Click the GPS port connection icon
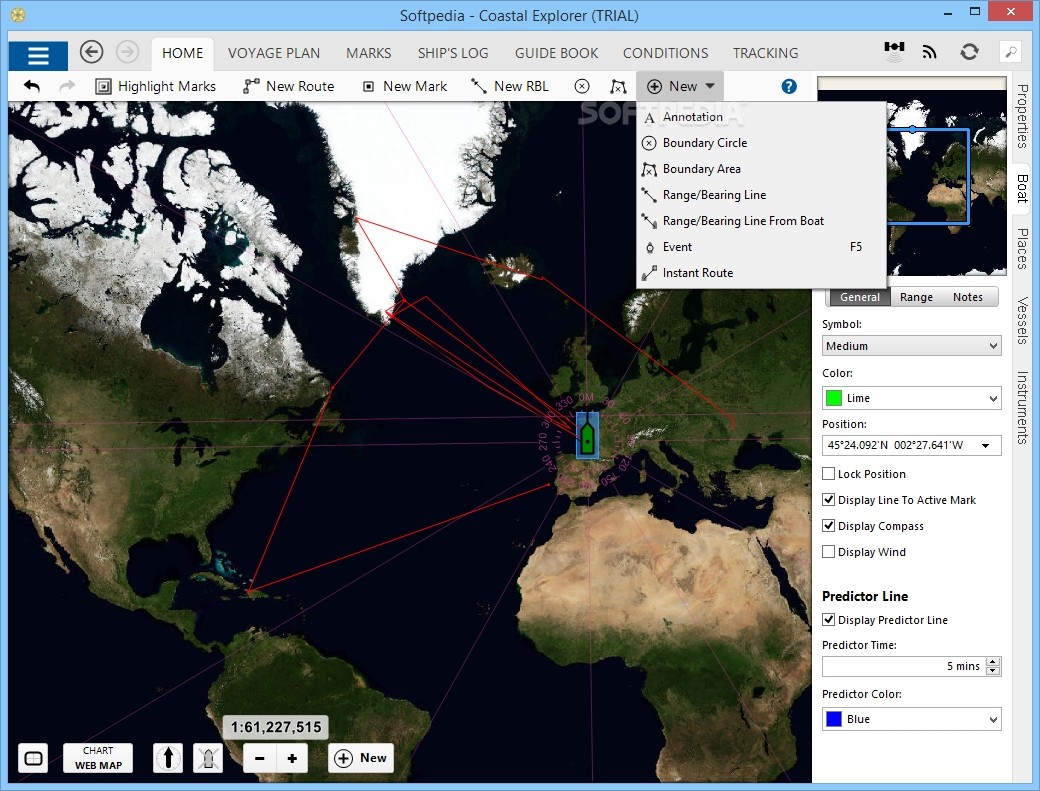This screenshot has width=1040, height=791. 894,50
